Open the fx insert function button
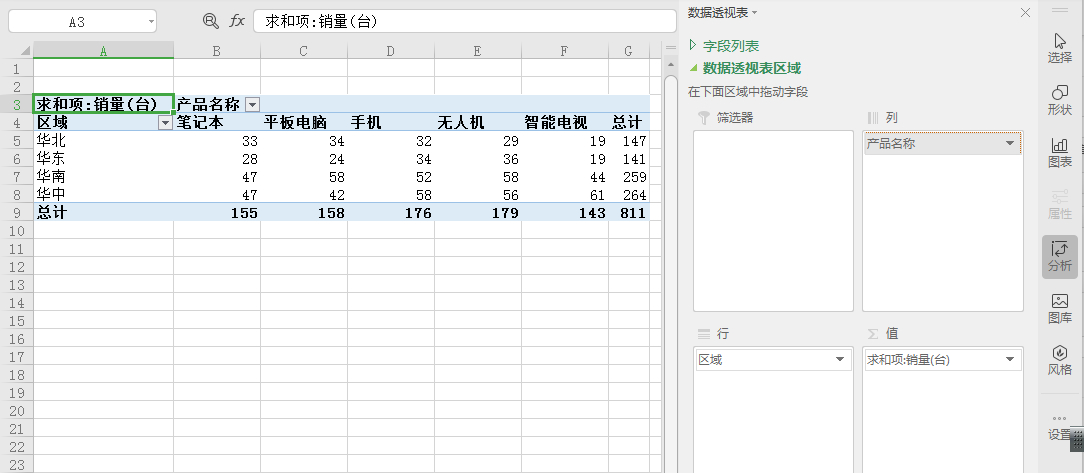The image size is (1084, 473). [237, 21]
